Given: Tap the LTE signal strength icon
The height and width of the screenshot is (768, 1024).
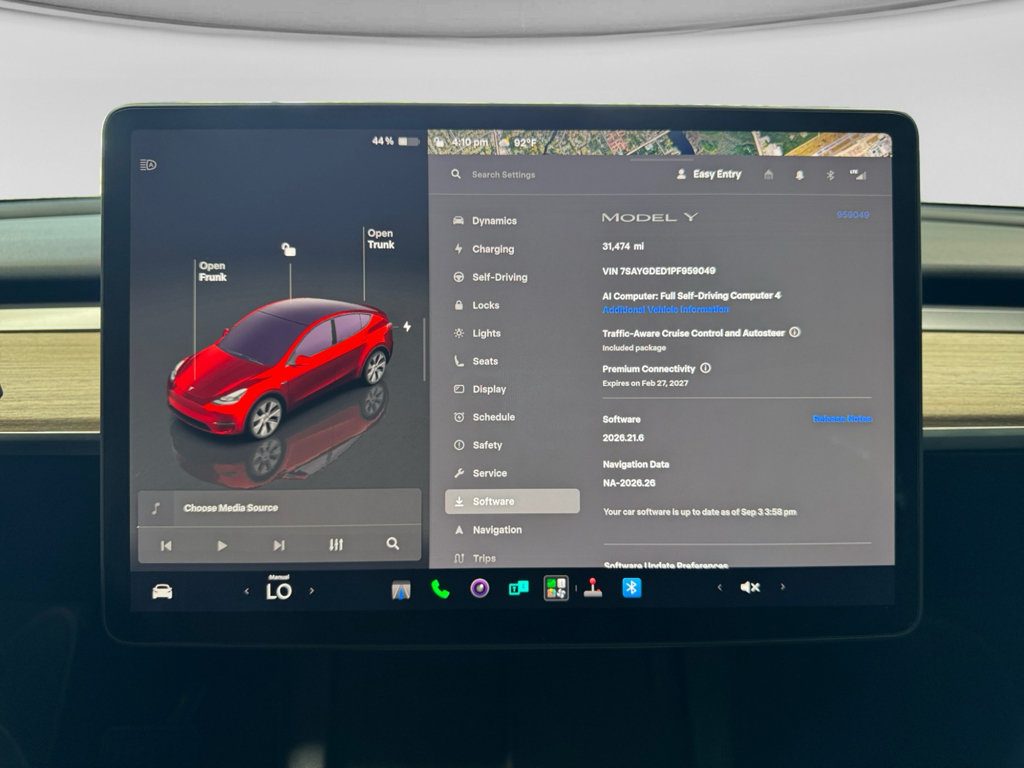Looking at the screenshot, I should pos(857,174).
